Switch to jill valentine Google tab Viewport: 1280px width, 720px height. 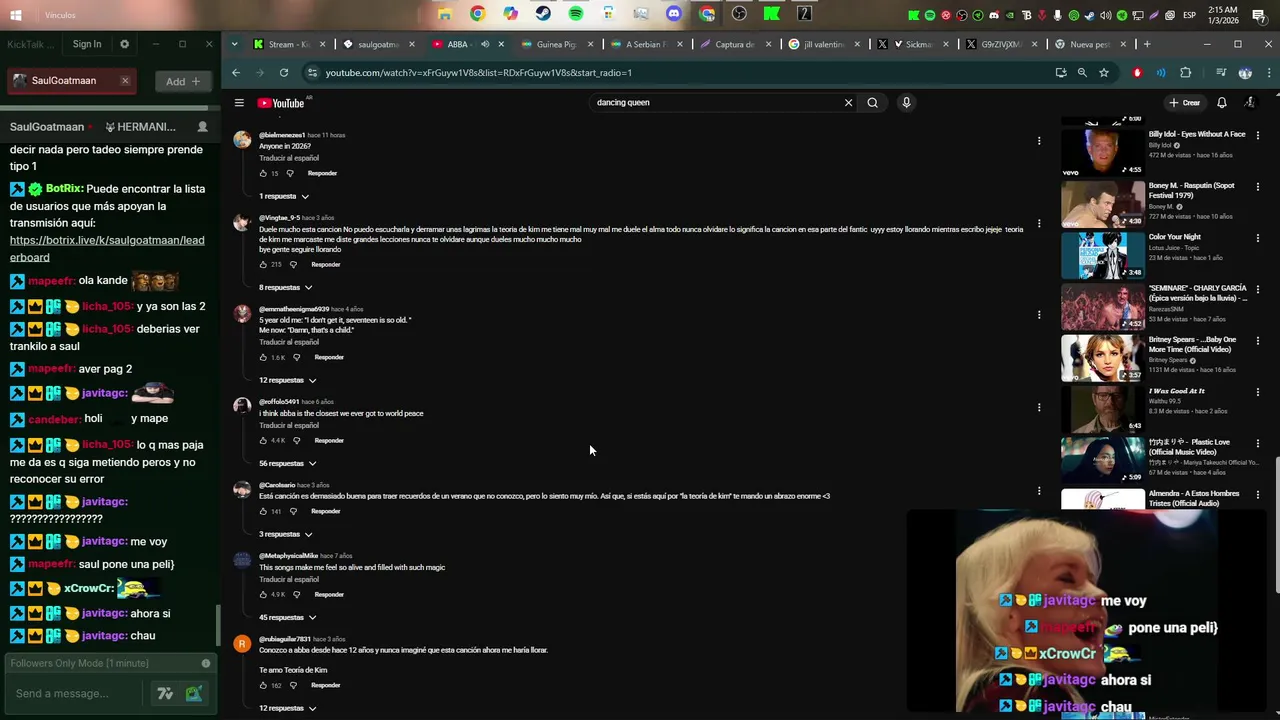pyautogui.click(x=823, y=44)
